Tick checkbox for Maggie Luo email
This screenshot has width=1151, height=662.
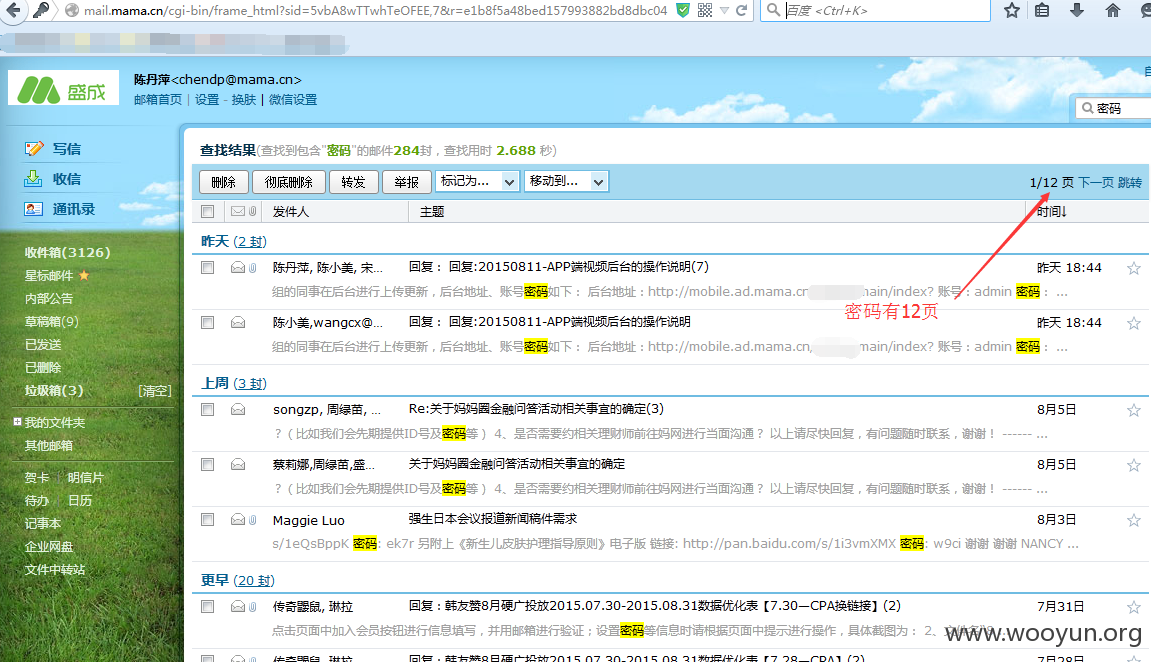point(208,519)
